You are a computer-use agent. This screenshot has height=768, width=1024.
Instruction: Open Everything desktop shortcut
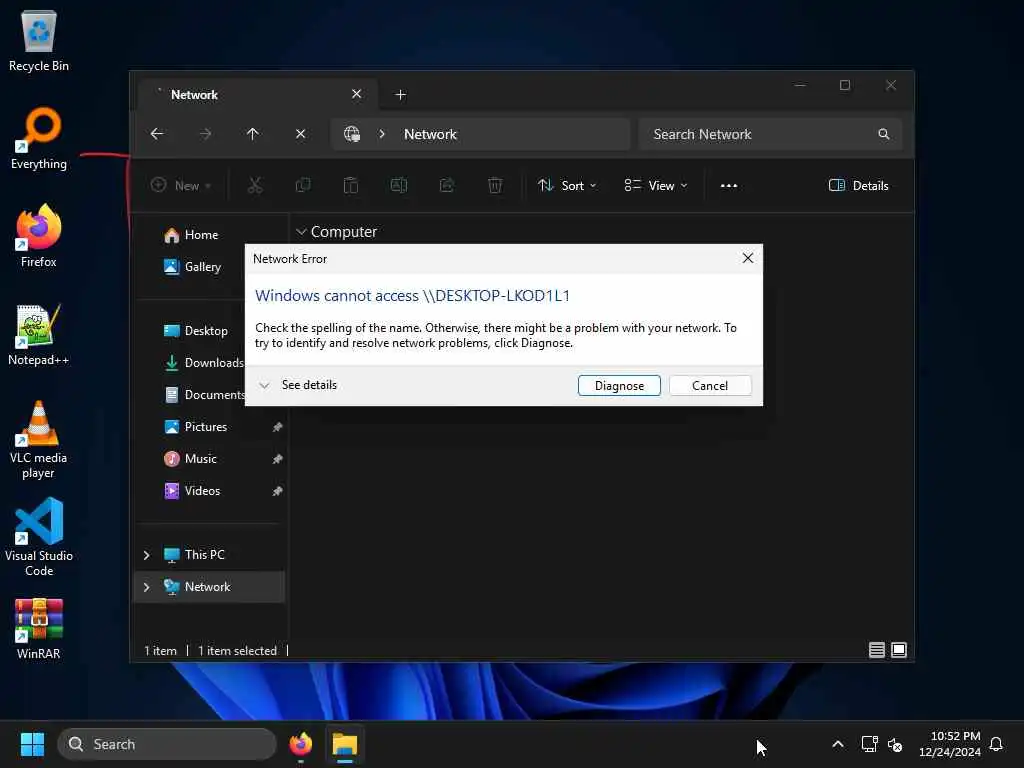[39, 138]
